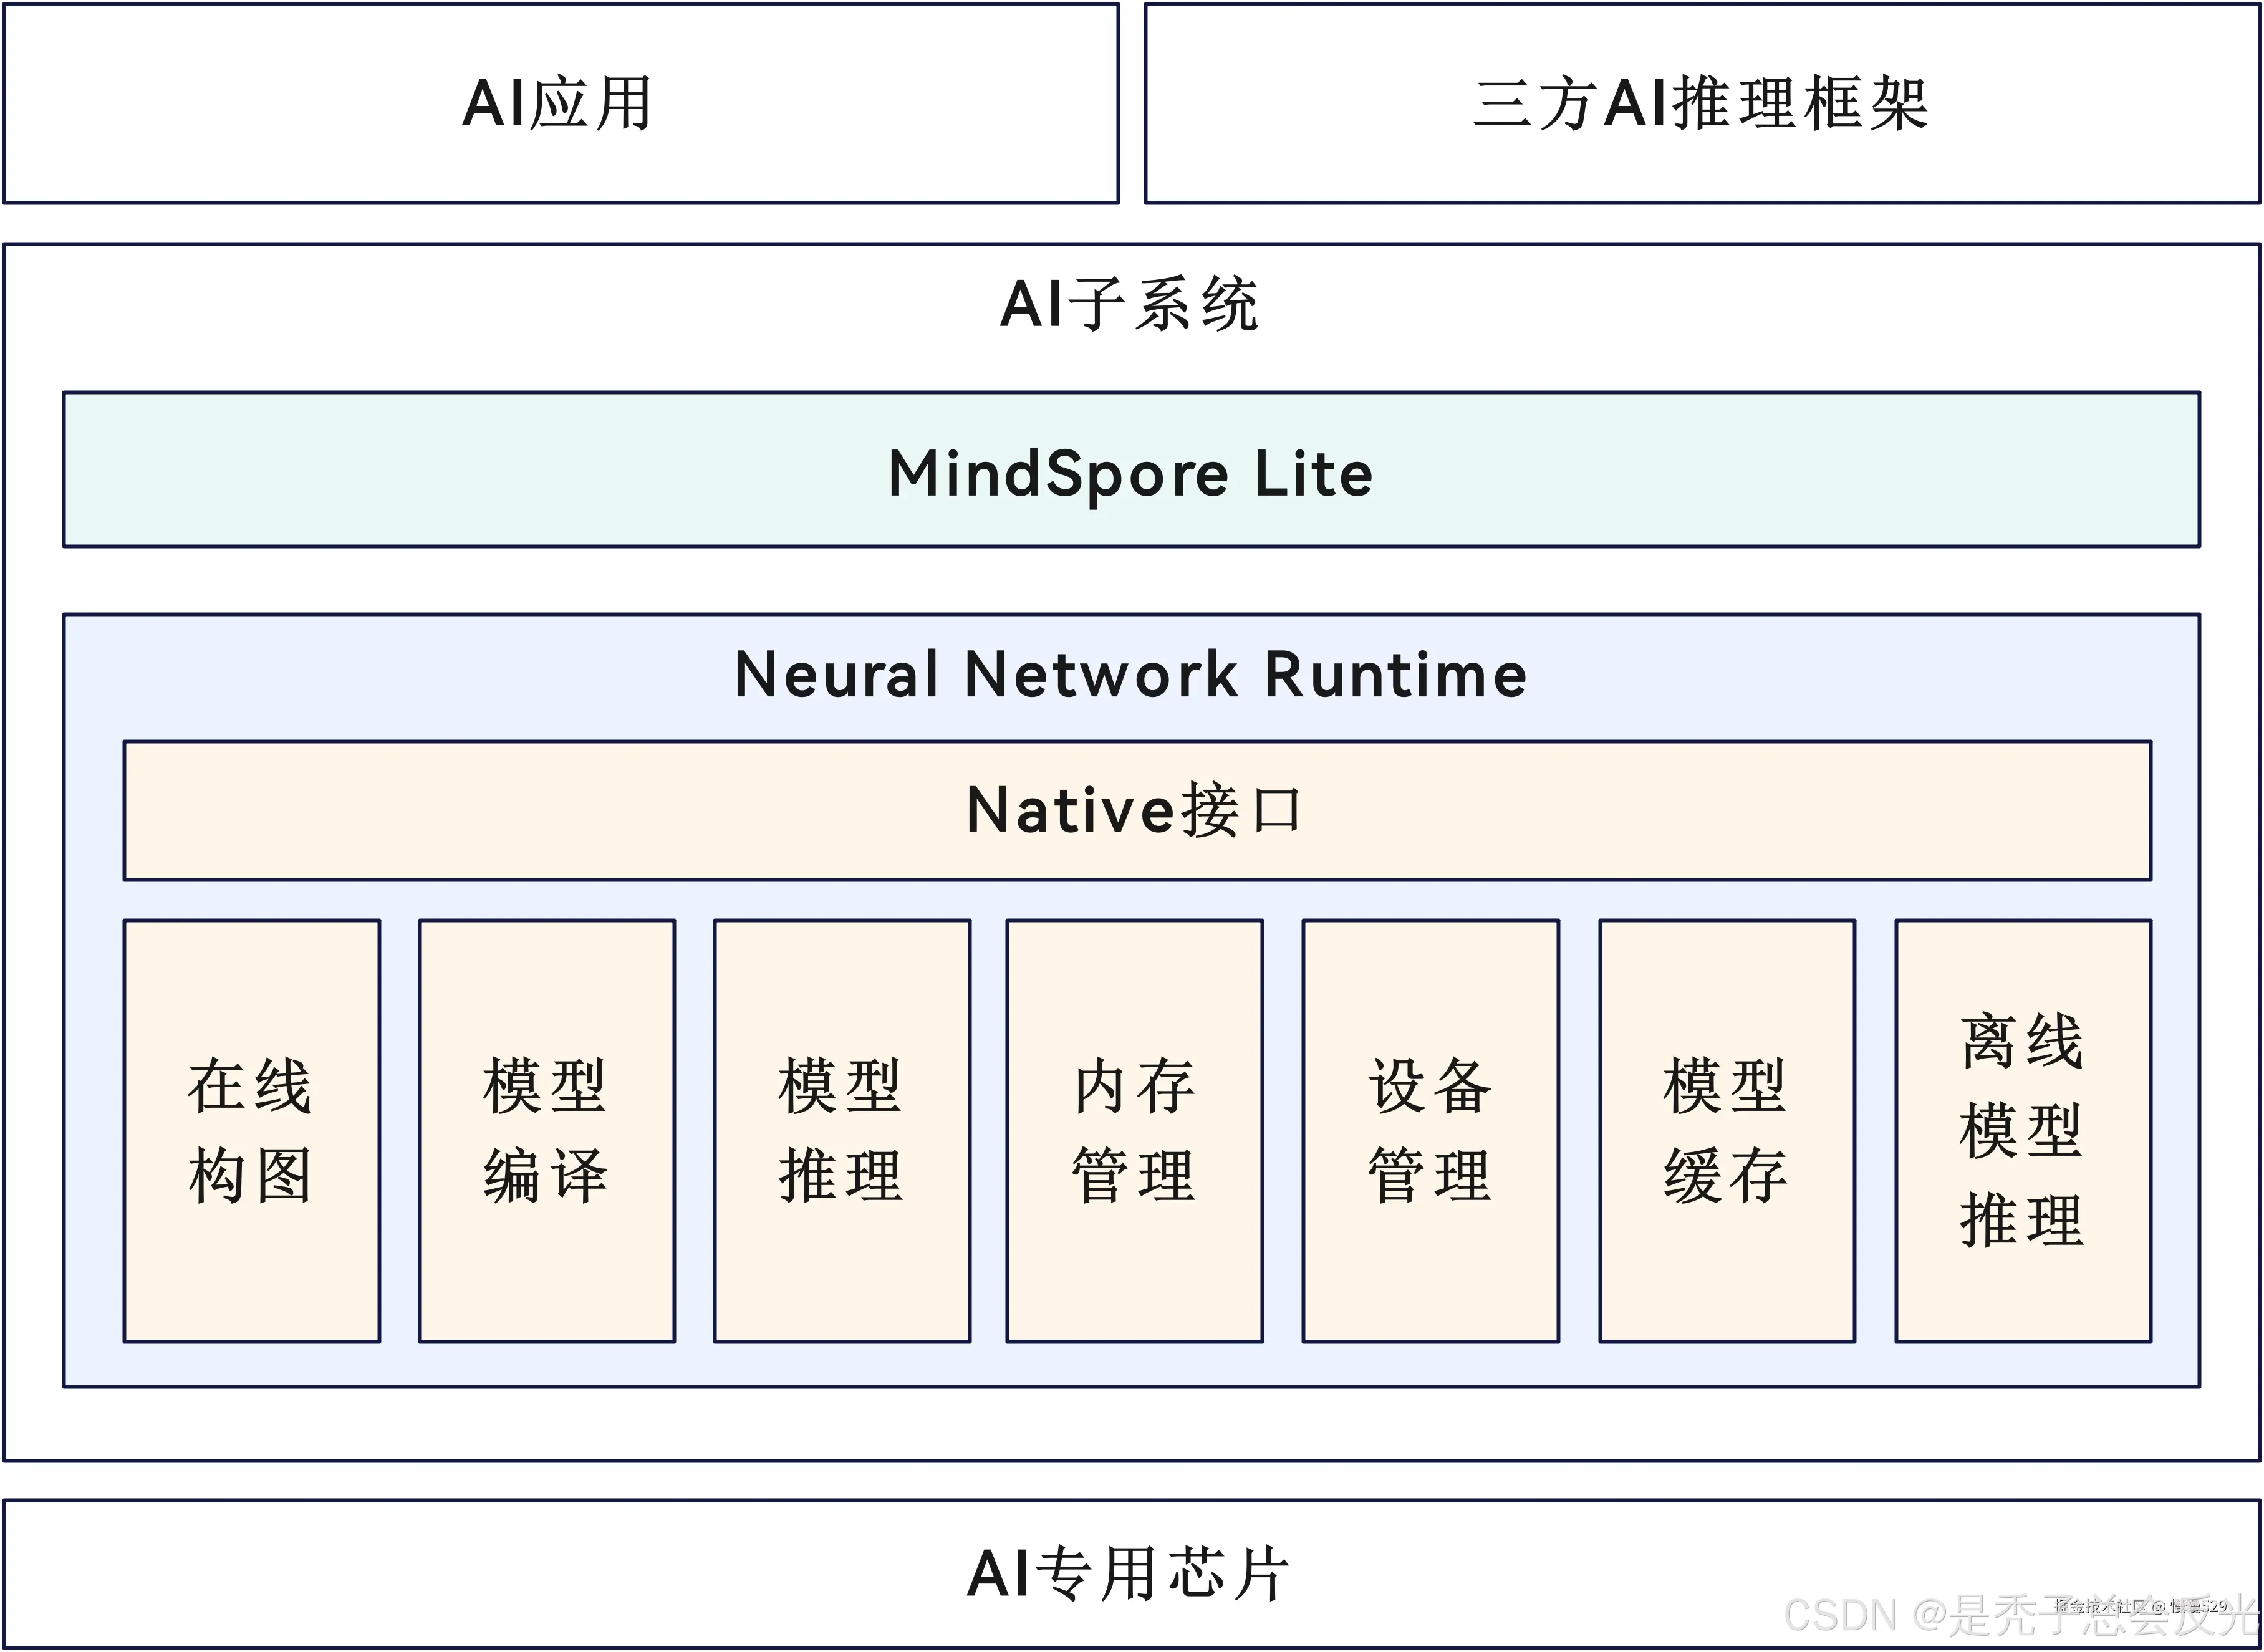Click the 离线模型推理 module box

tap(2024, 1131)
